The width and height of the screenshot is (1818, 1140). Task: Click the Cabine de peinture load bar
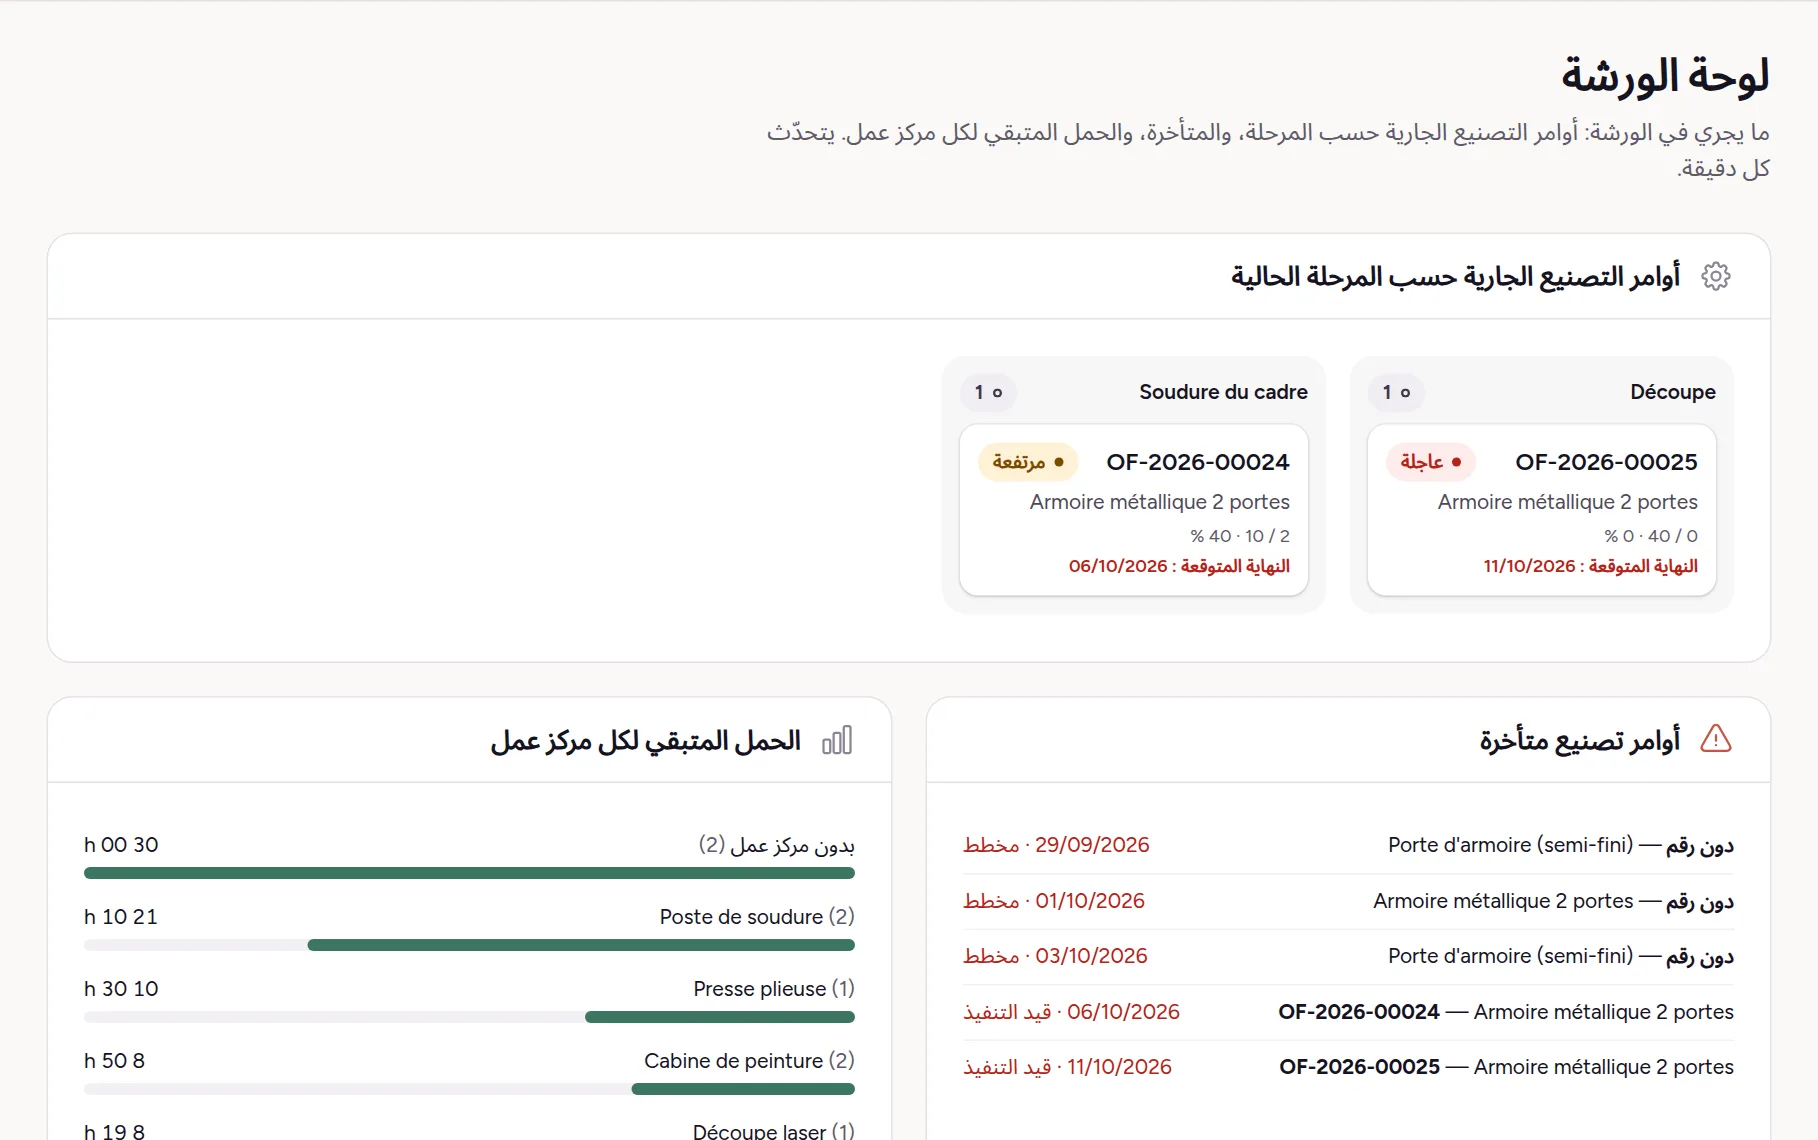(469, 1089)
